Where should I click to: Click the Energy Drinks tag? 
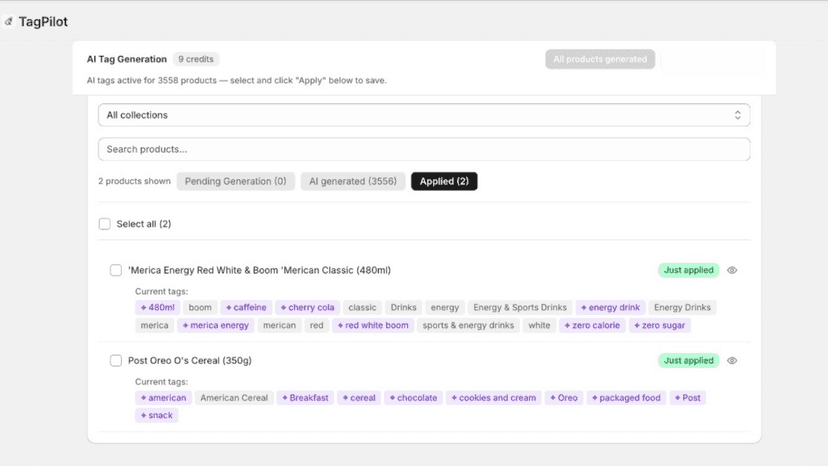coord(682,307)
